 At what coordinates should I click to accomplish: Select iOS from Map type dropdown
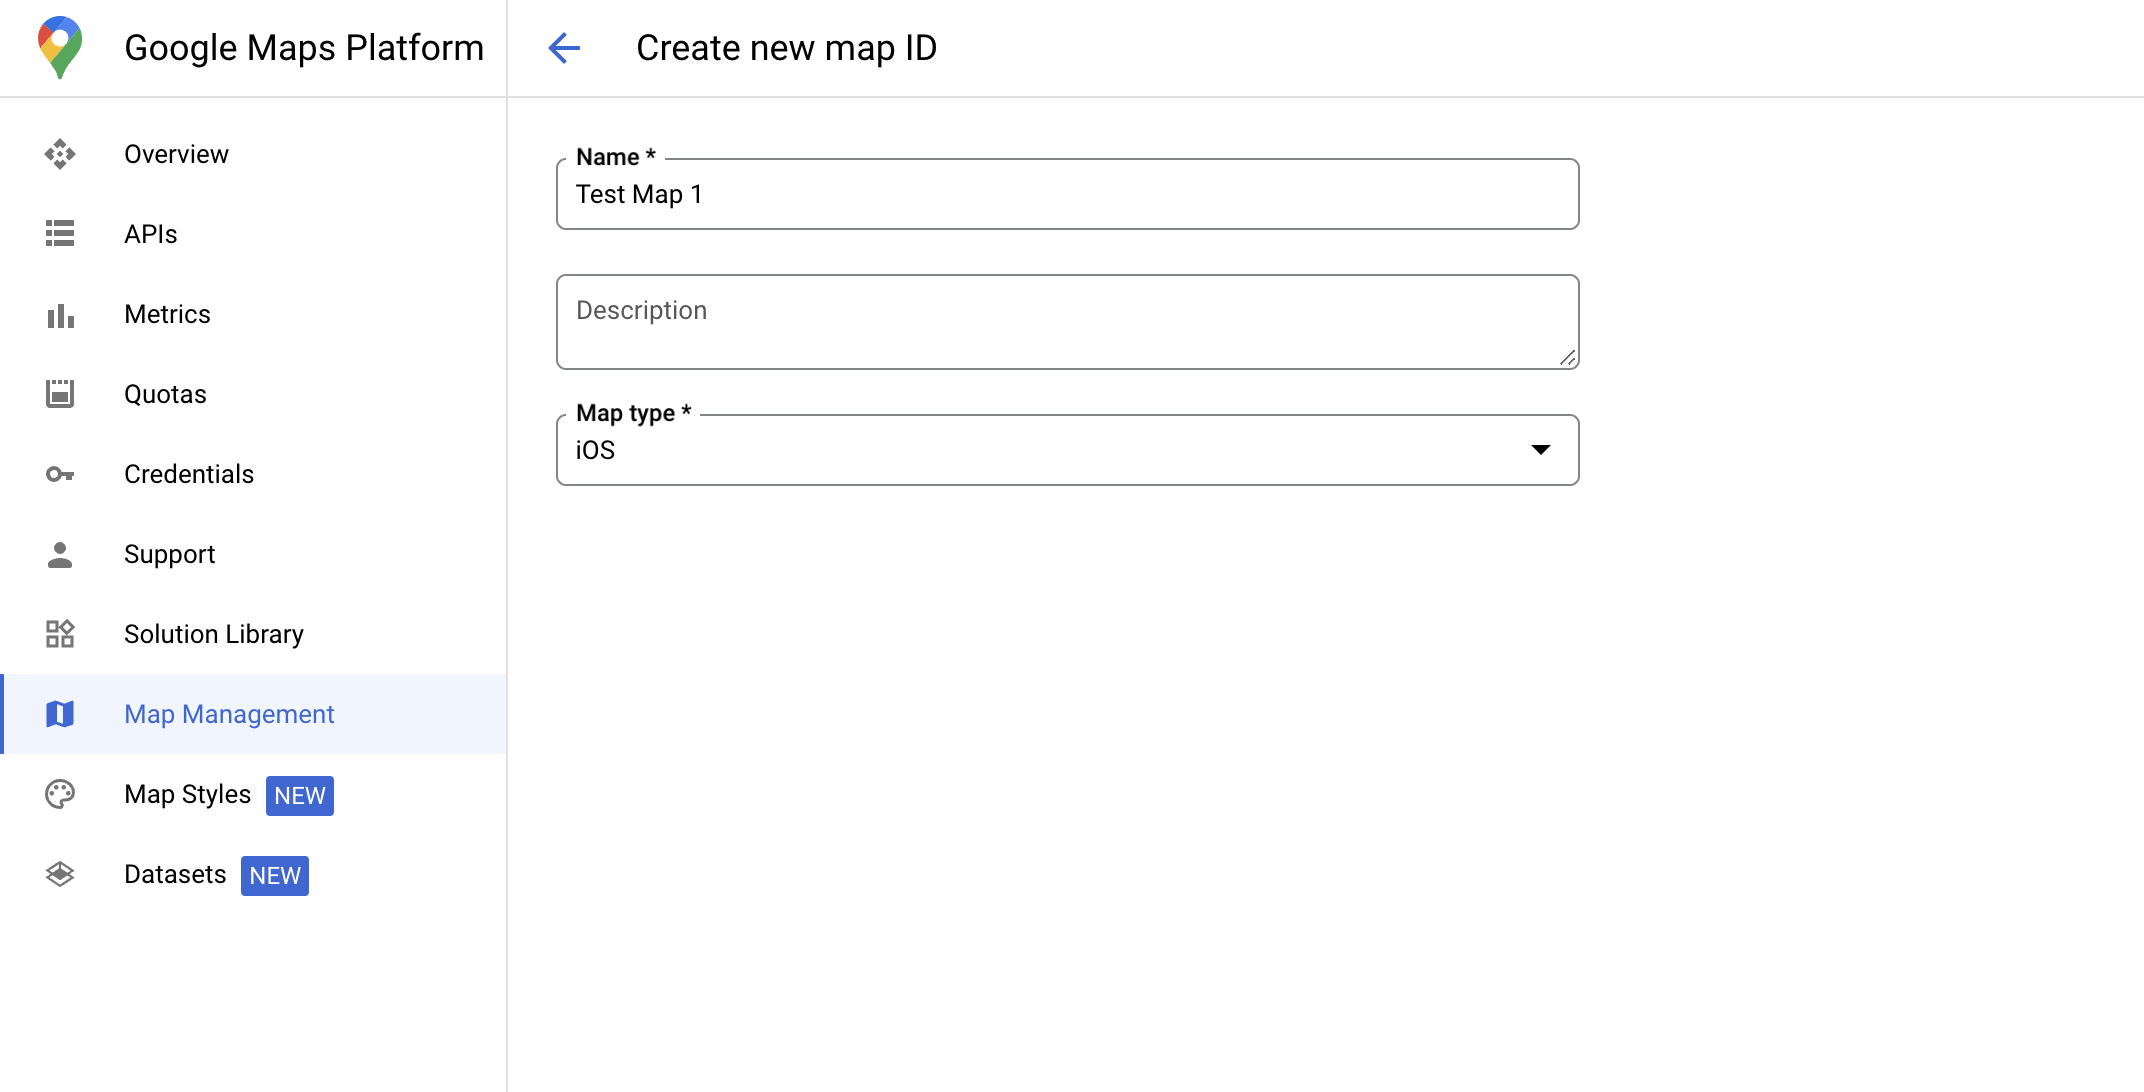coord(1069,448)
